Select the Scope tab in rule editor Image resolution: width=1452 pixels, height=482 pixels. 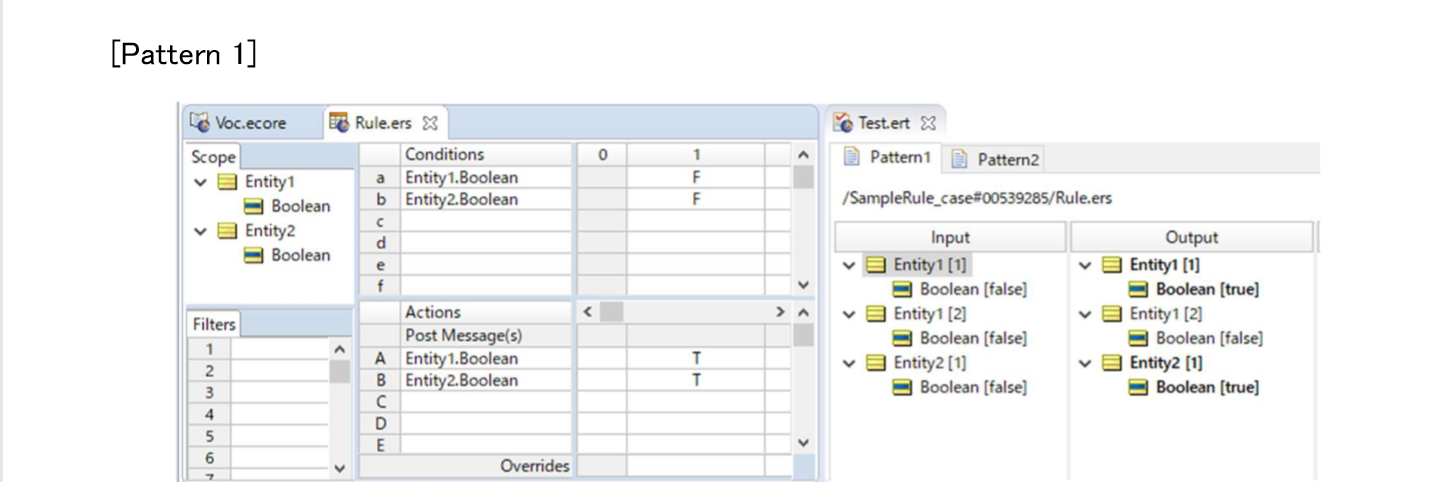(213, 157)
